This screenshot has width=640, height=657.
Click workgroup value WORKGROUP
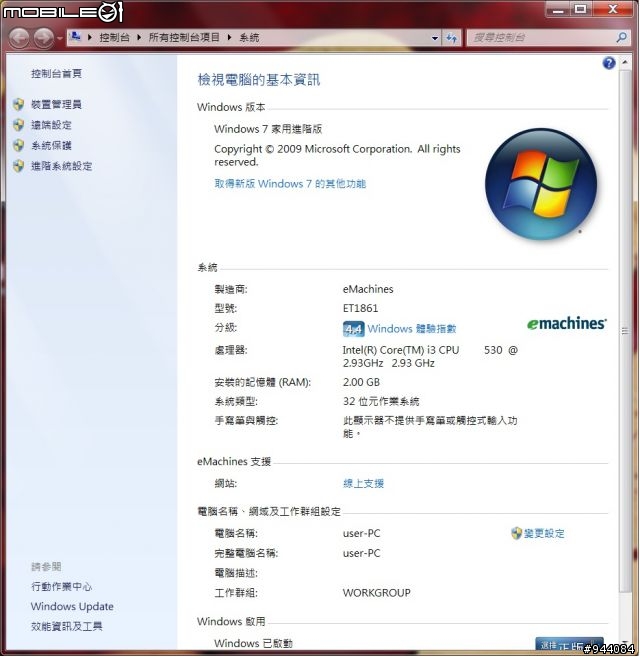(x=376, y=593)
